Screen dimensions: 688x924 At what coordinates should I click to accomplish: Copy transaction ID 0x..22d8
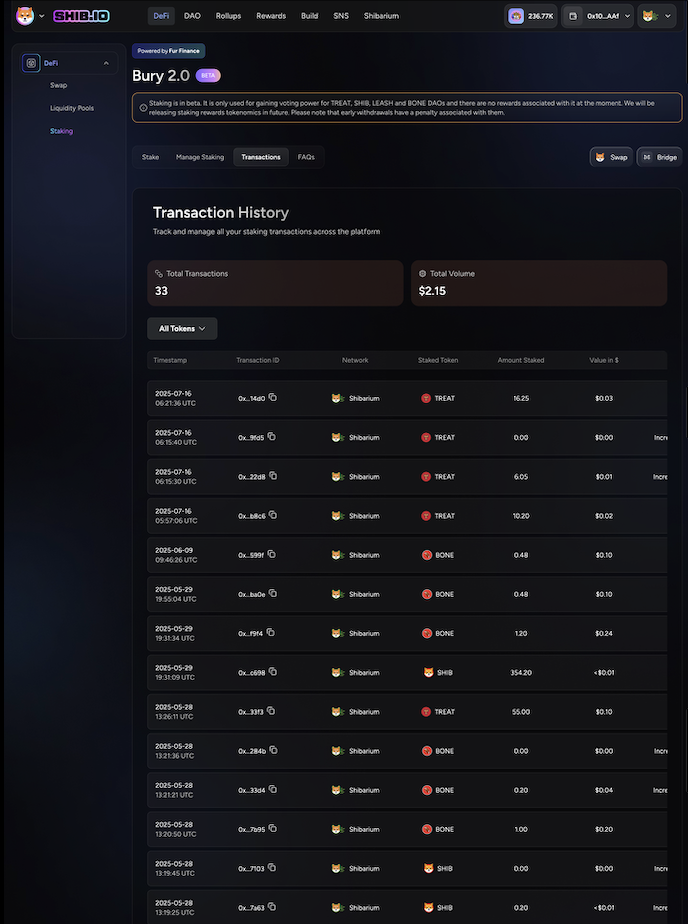point(273,476)
